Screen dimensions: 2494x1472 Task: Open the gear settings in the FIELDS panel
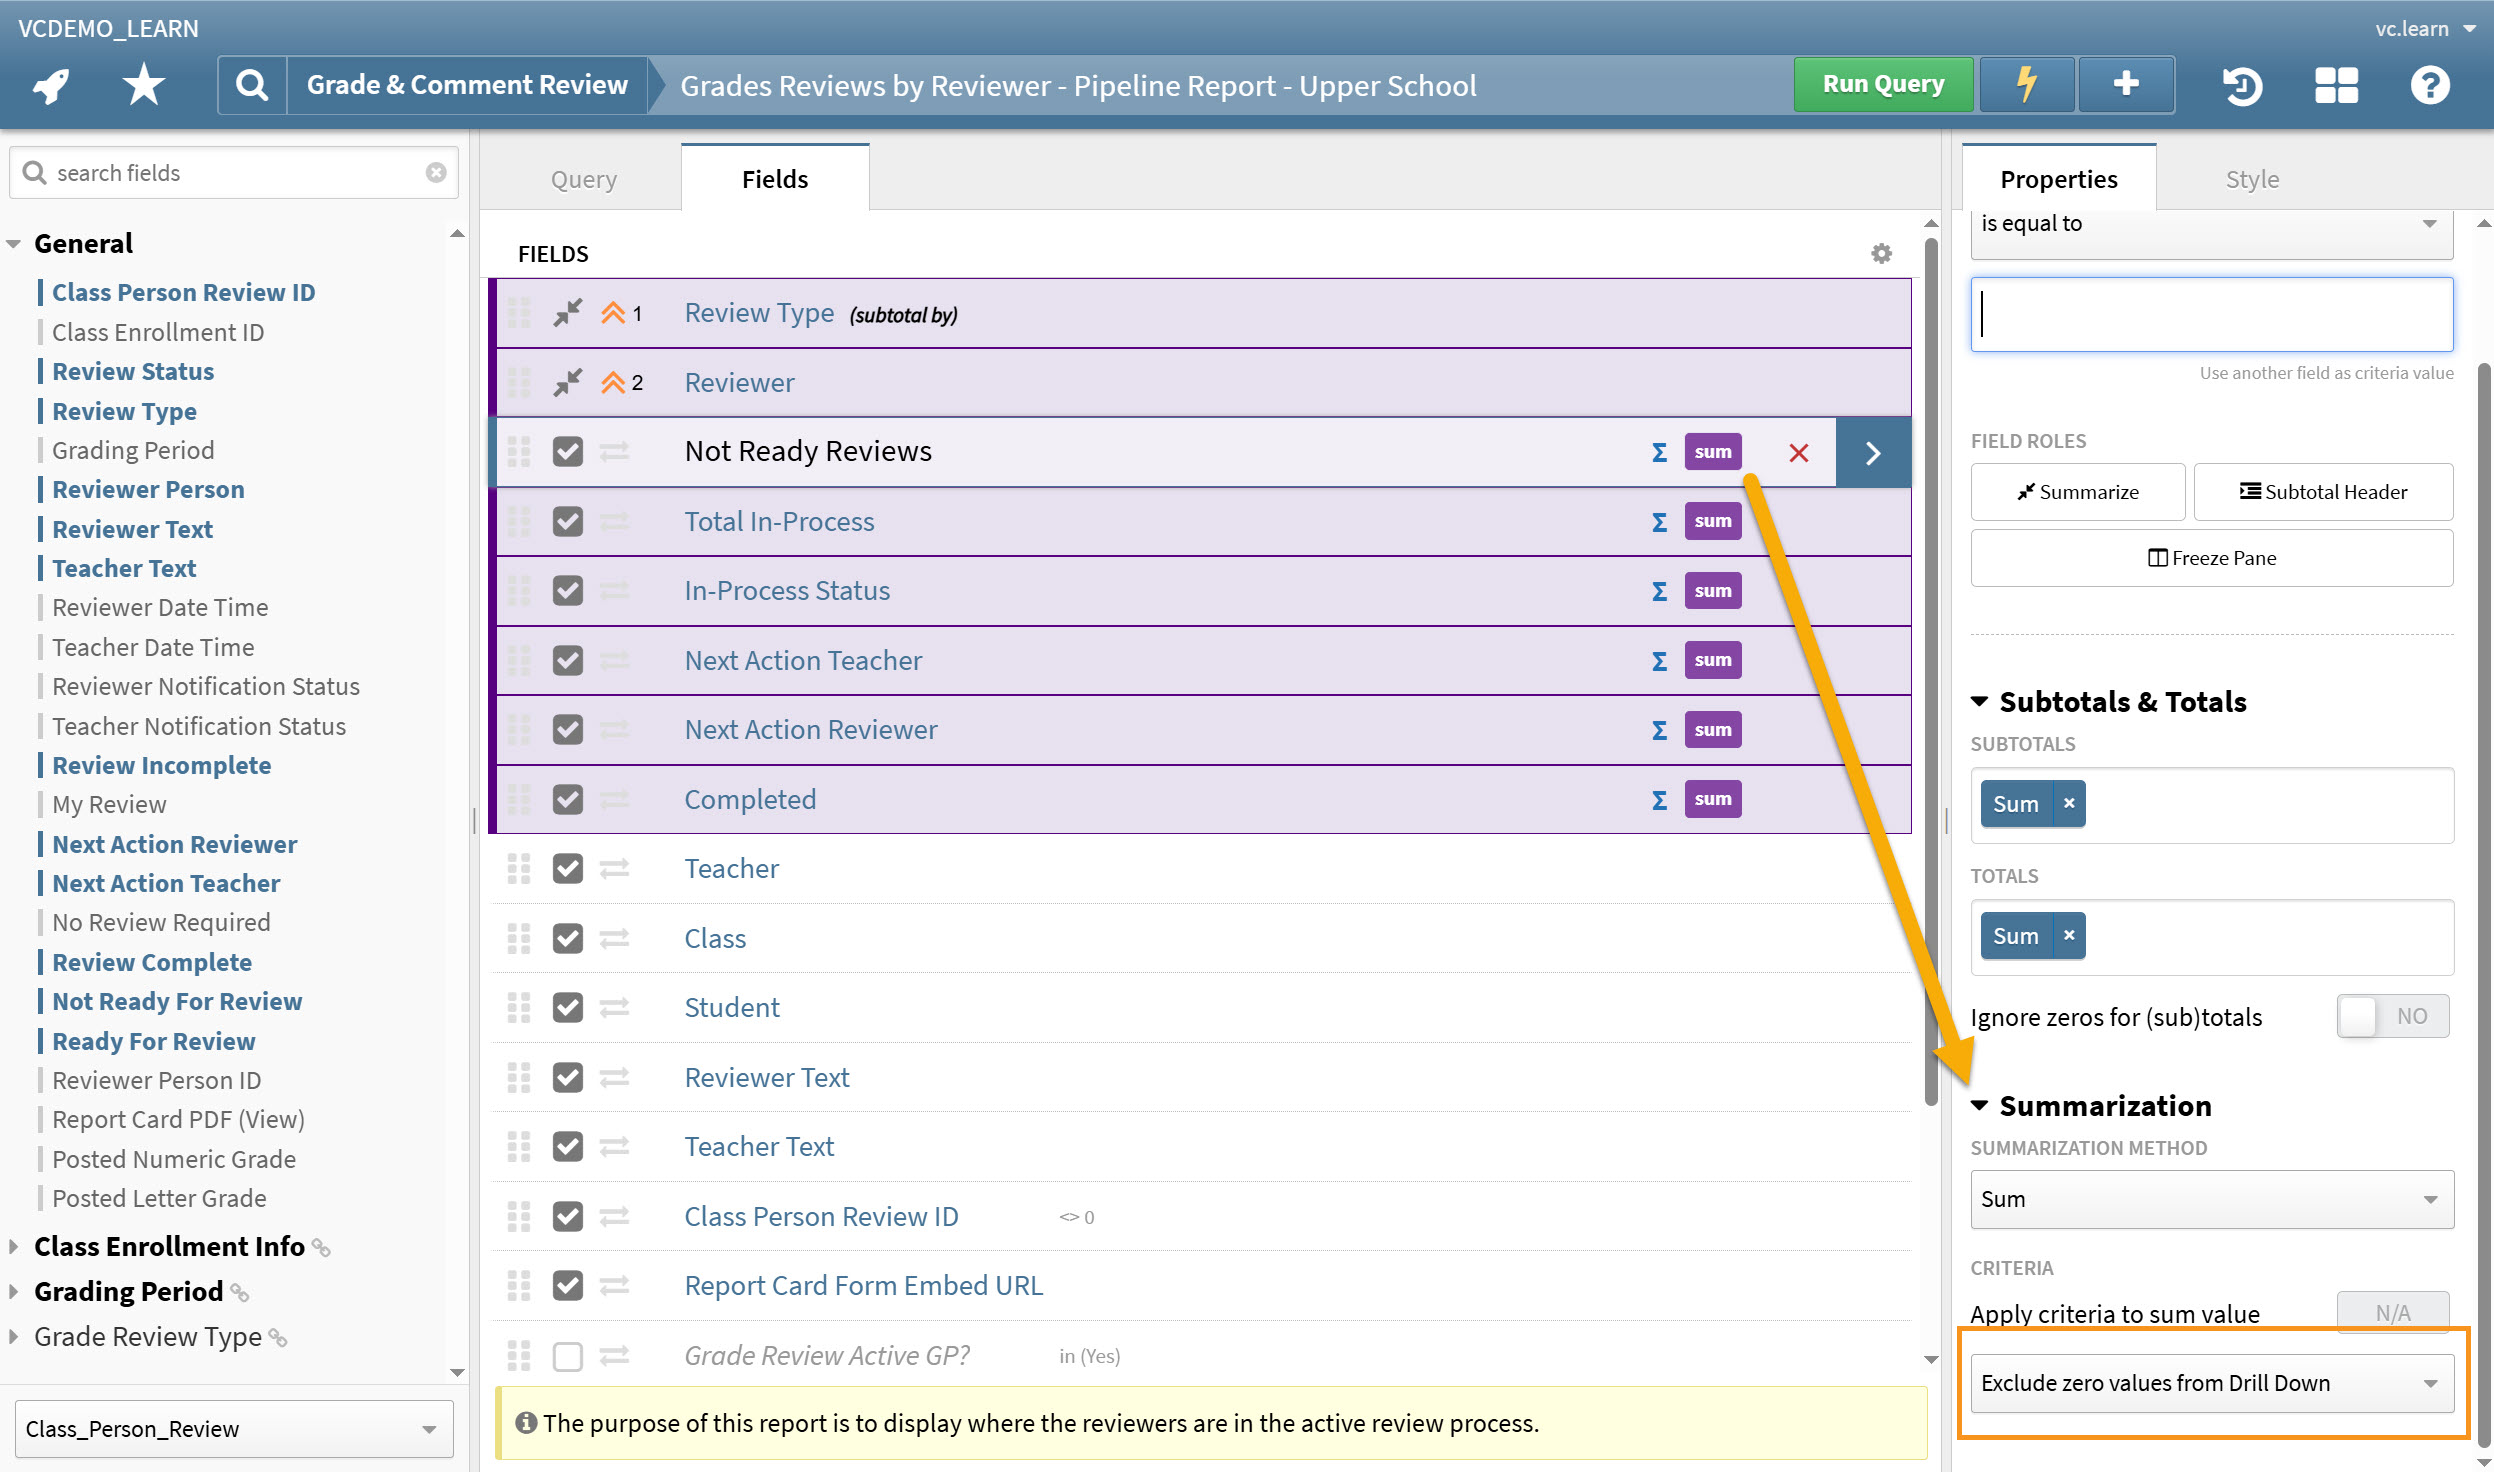(1882, 253)
